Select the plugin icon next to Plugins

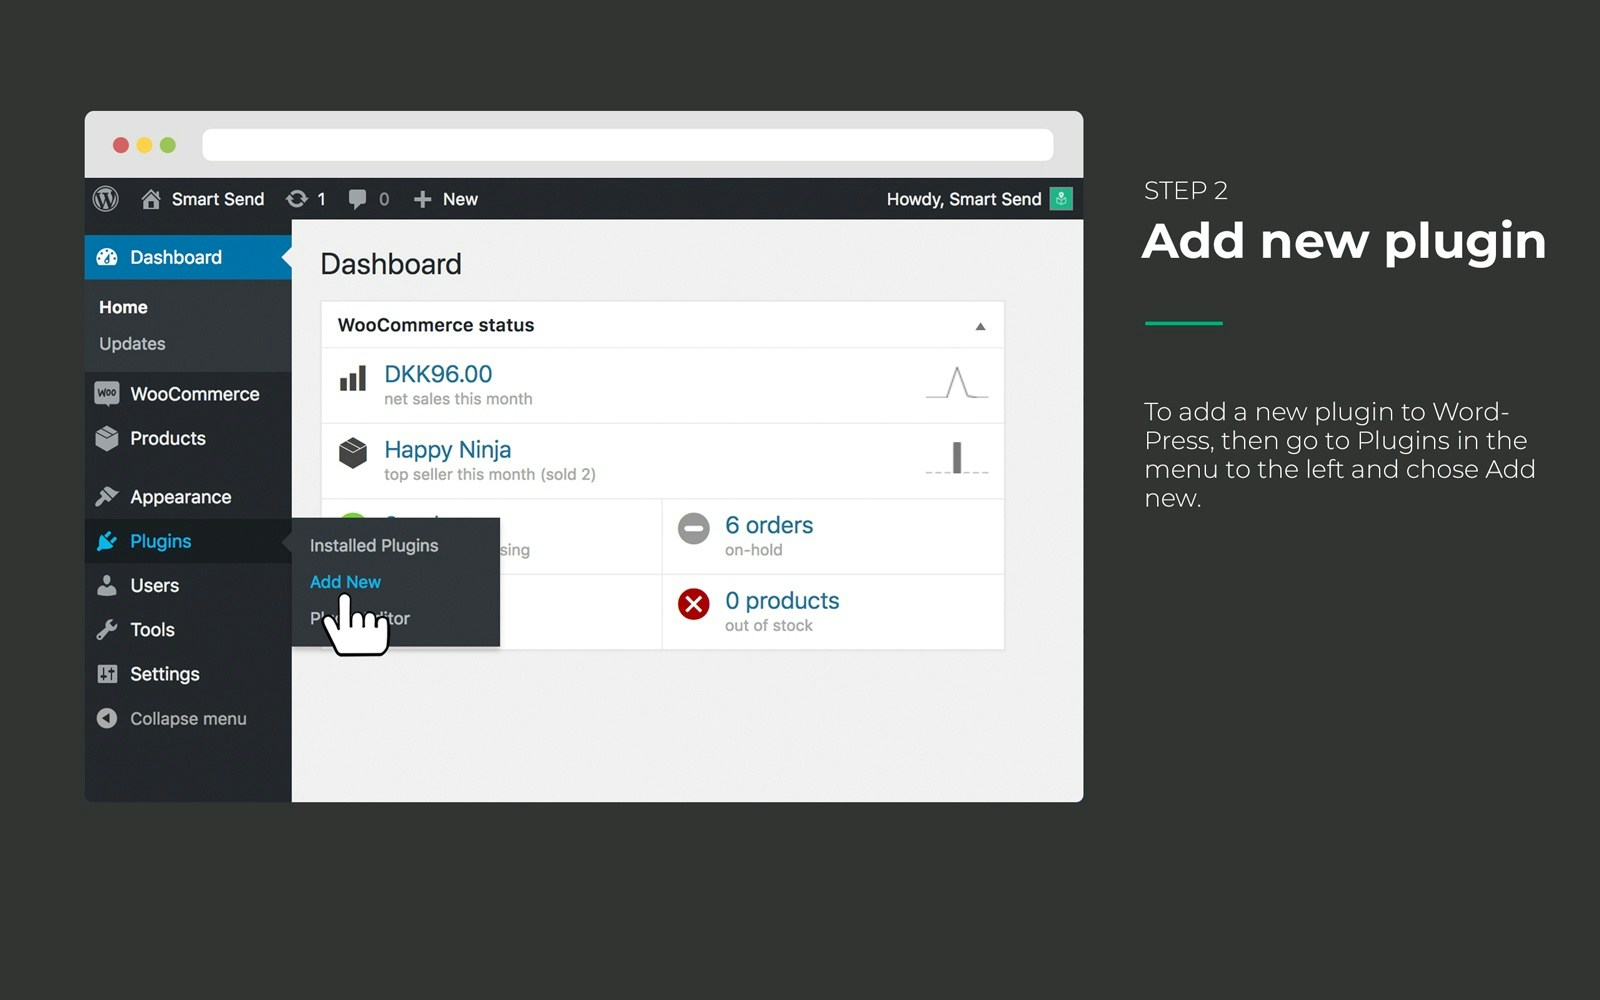click(106, 541)
